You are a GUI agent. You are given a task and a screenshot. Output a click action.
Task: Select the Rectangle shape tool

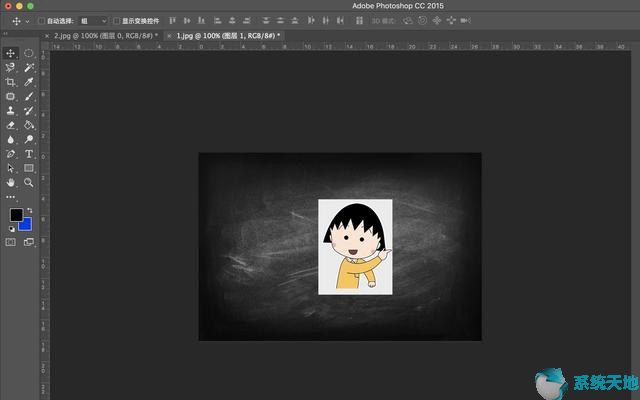coord(29,168)
